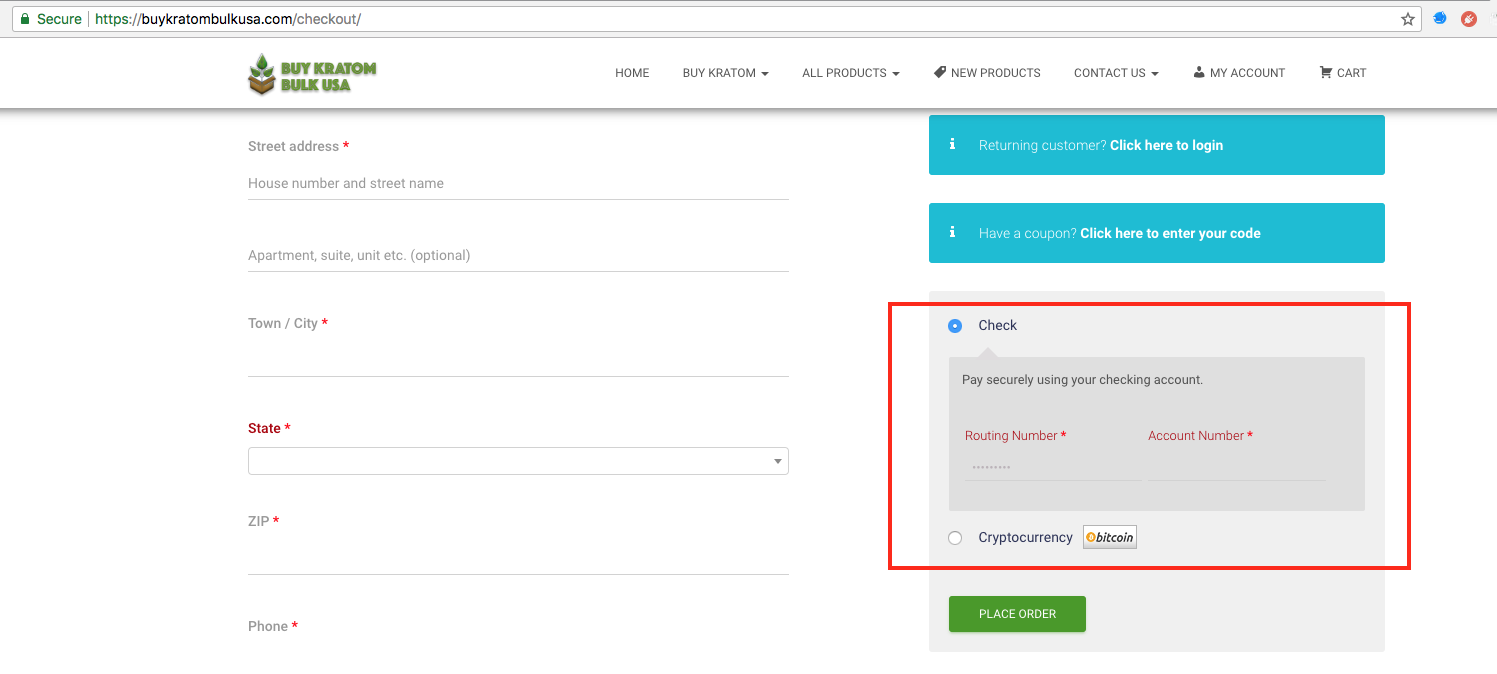Click here to enter your code link

(1170, 233)
